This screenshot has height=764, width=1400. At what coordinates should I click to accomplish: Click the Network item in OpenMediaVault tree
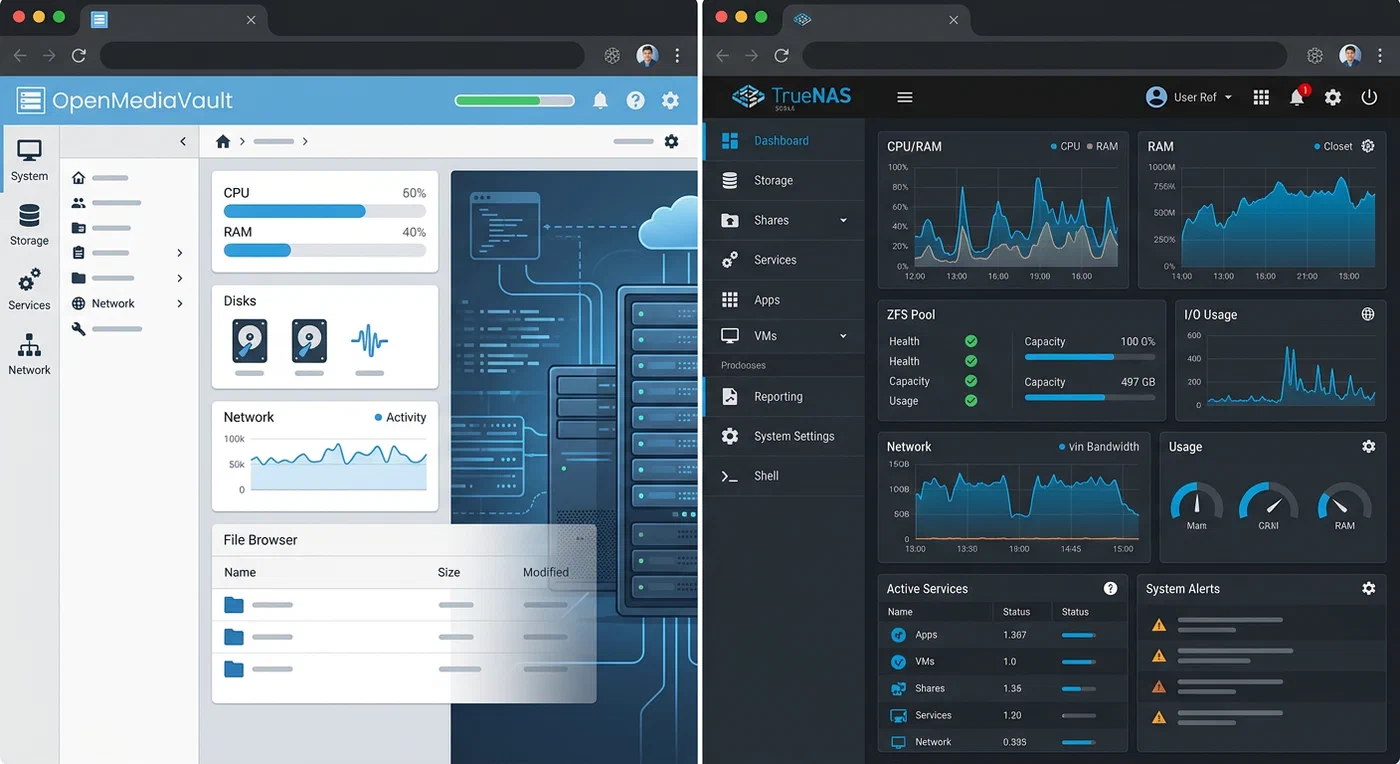coord(113,303)
